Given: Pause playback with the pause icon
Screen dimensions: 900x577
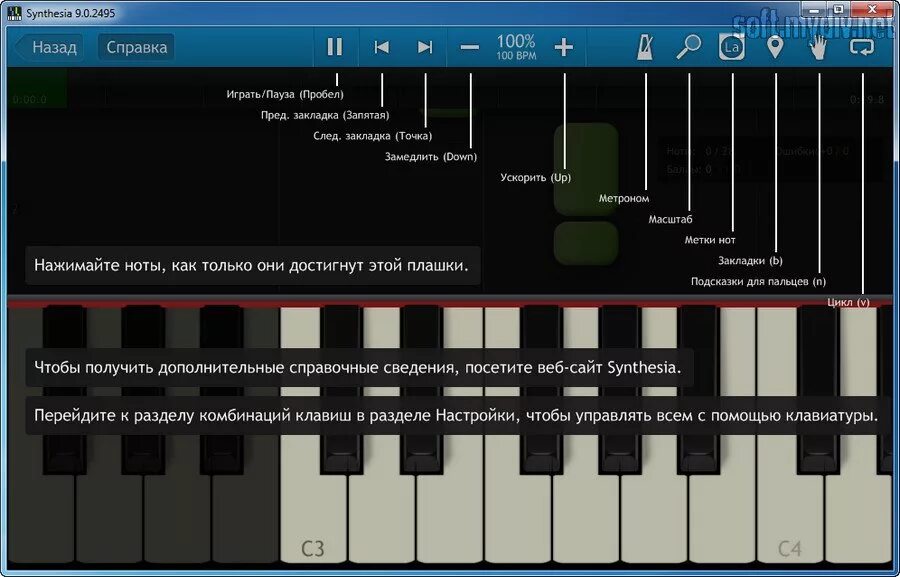Looking at the screenshot, I should pyautogui.click(x=335, y=47).
